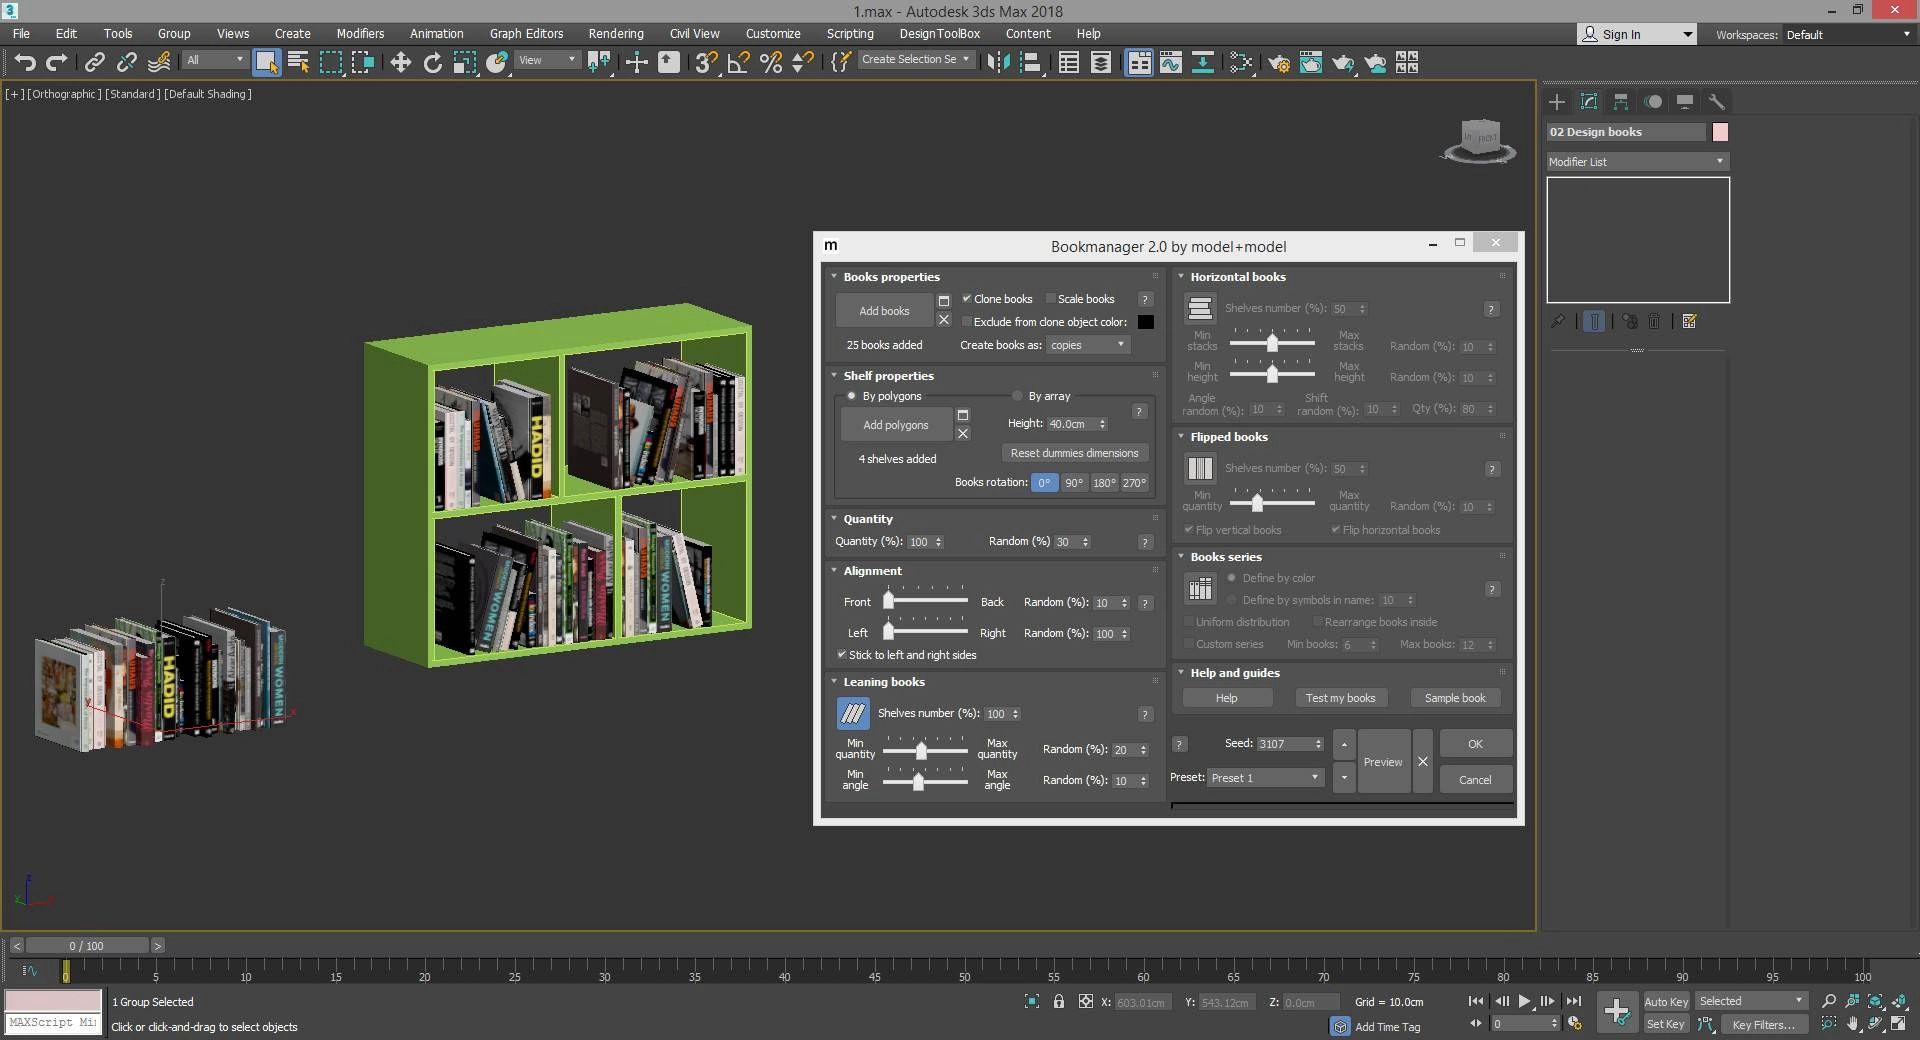This screenshot has height=1040, width=1920.
Task: Open the Workspaces Default dropdown
Action: point(1848,35)
